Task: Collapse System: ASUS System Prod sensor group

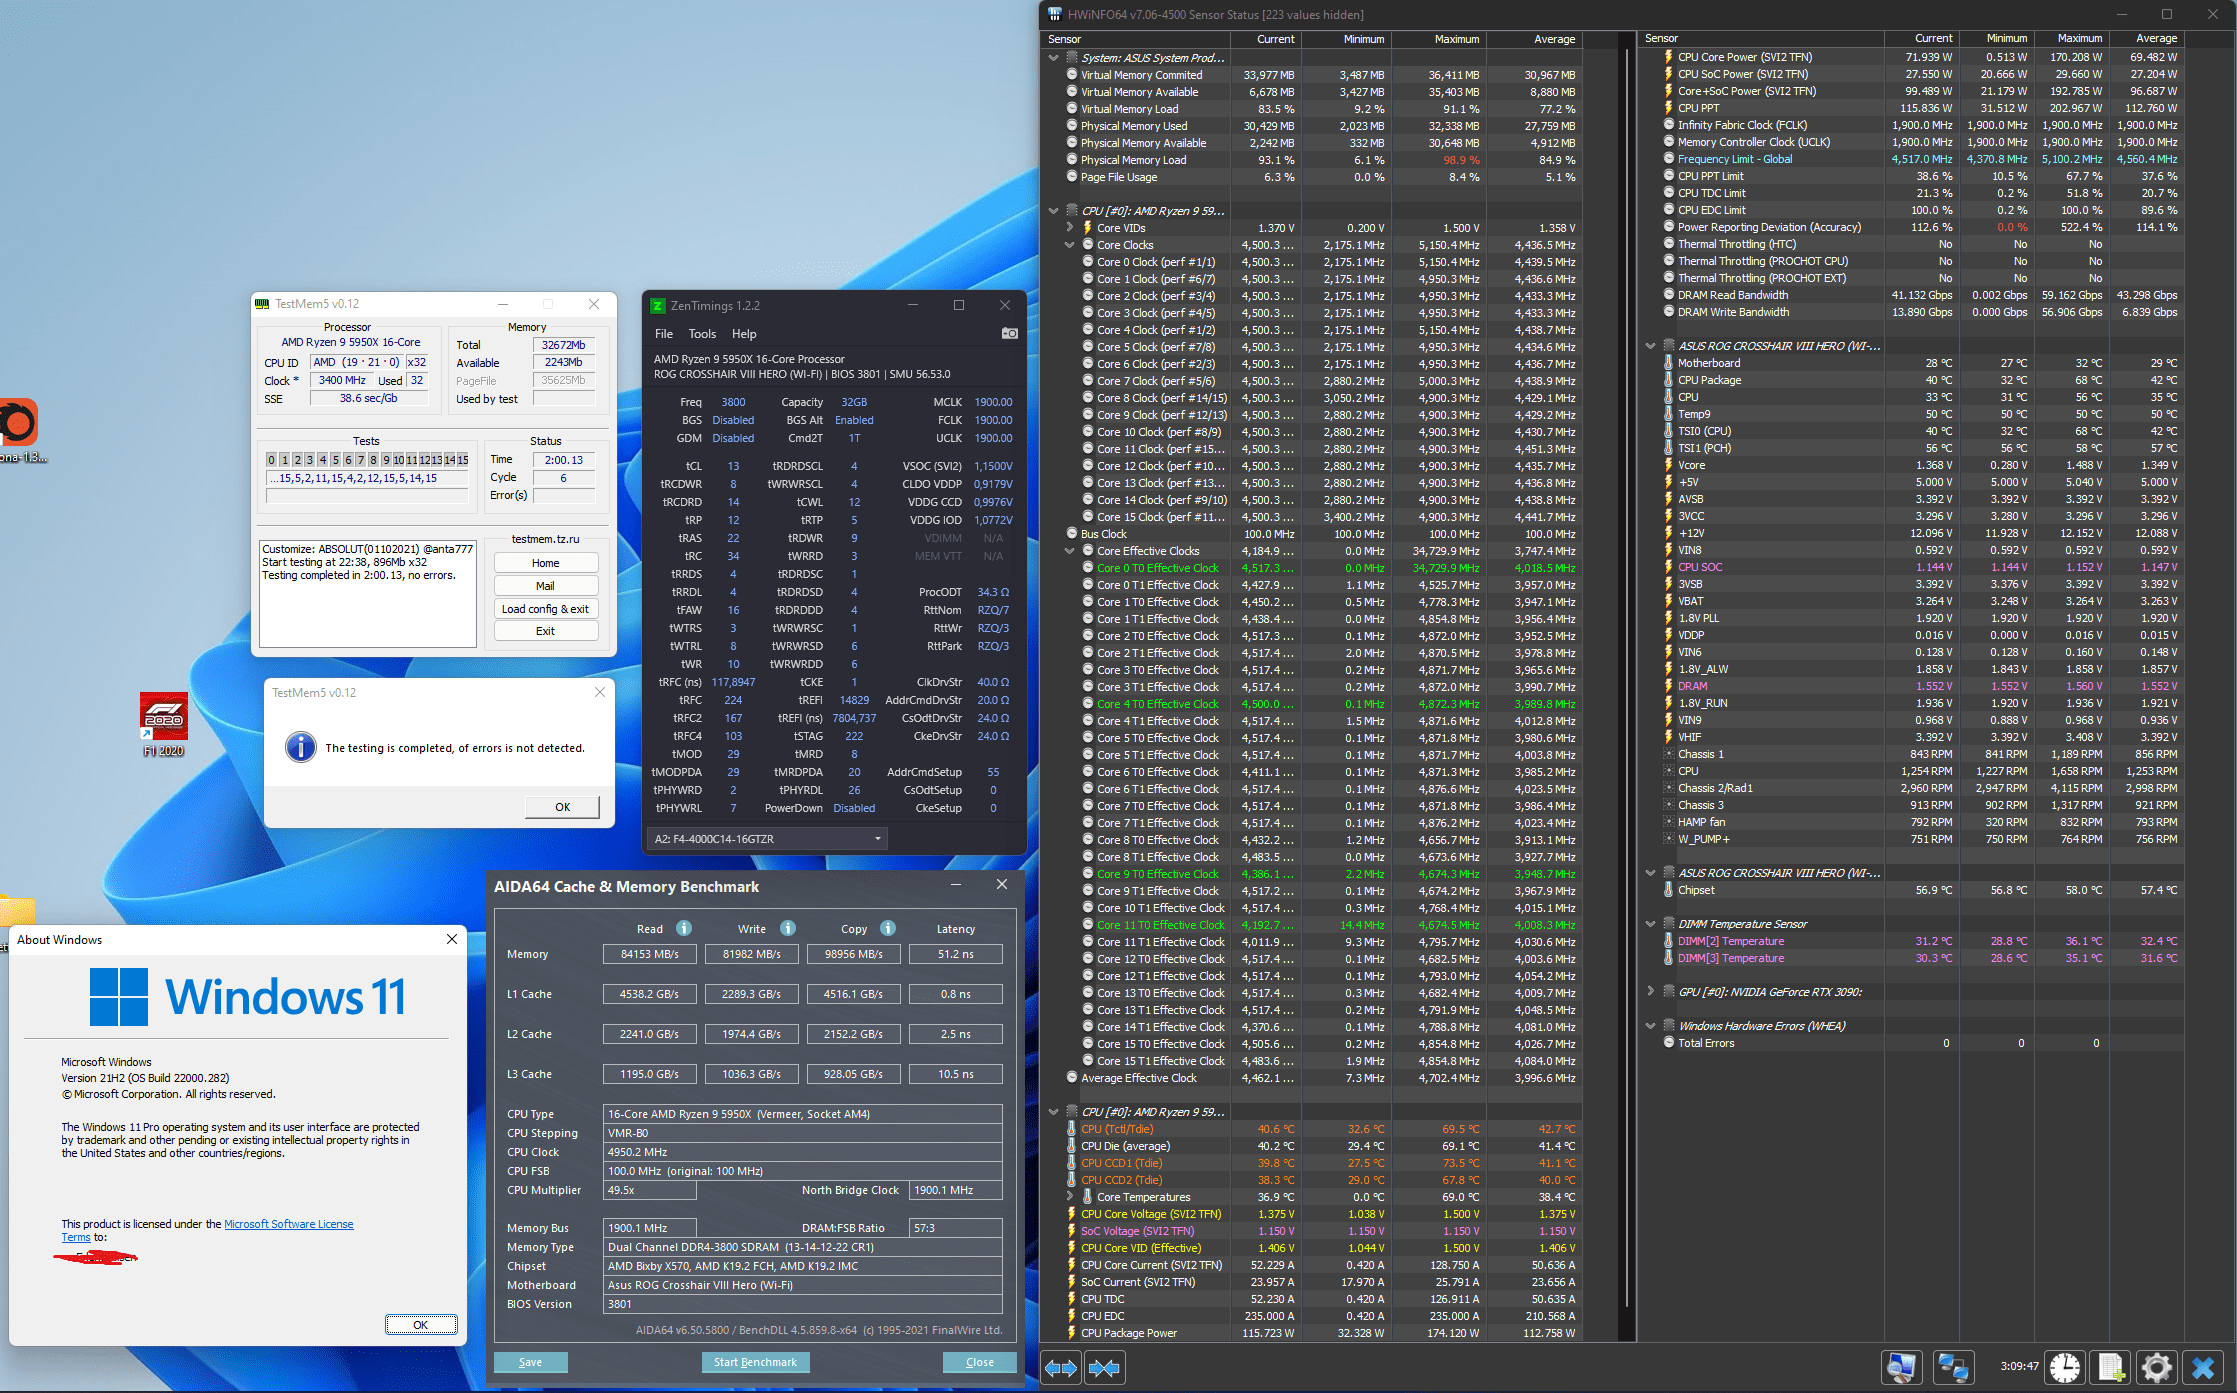Action: [x=1053, y=58]
